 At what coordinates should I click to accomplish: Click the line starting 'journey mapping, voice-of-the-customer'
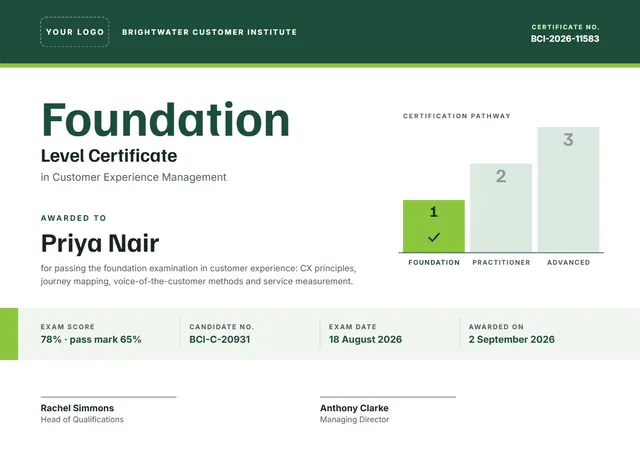click(197, 282)
